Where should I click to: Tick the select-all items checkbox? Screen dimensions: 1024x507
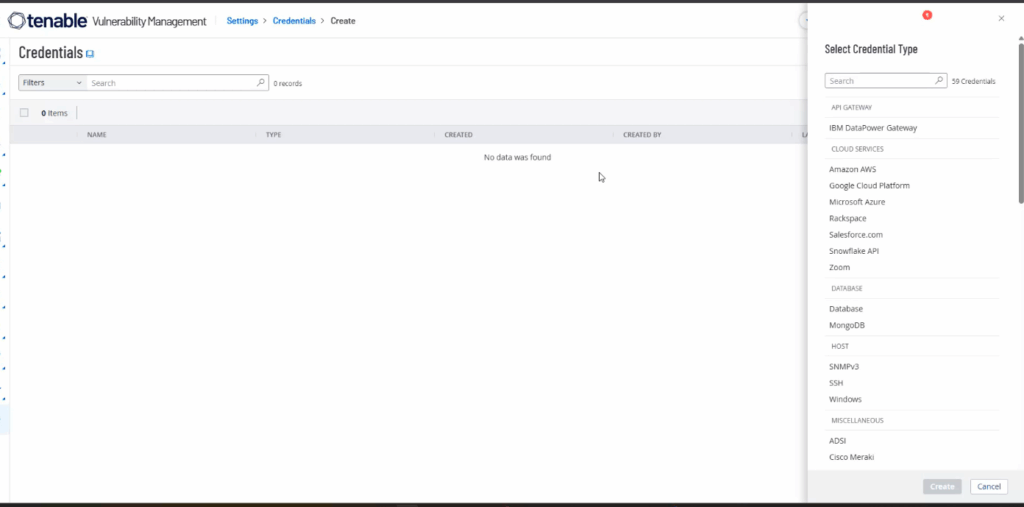point(25,113)
